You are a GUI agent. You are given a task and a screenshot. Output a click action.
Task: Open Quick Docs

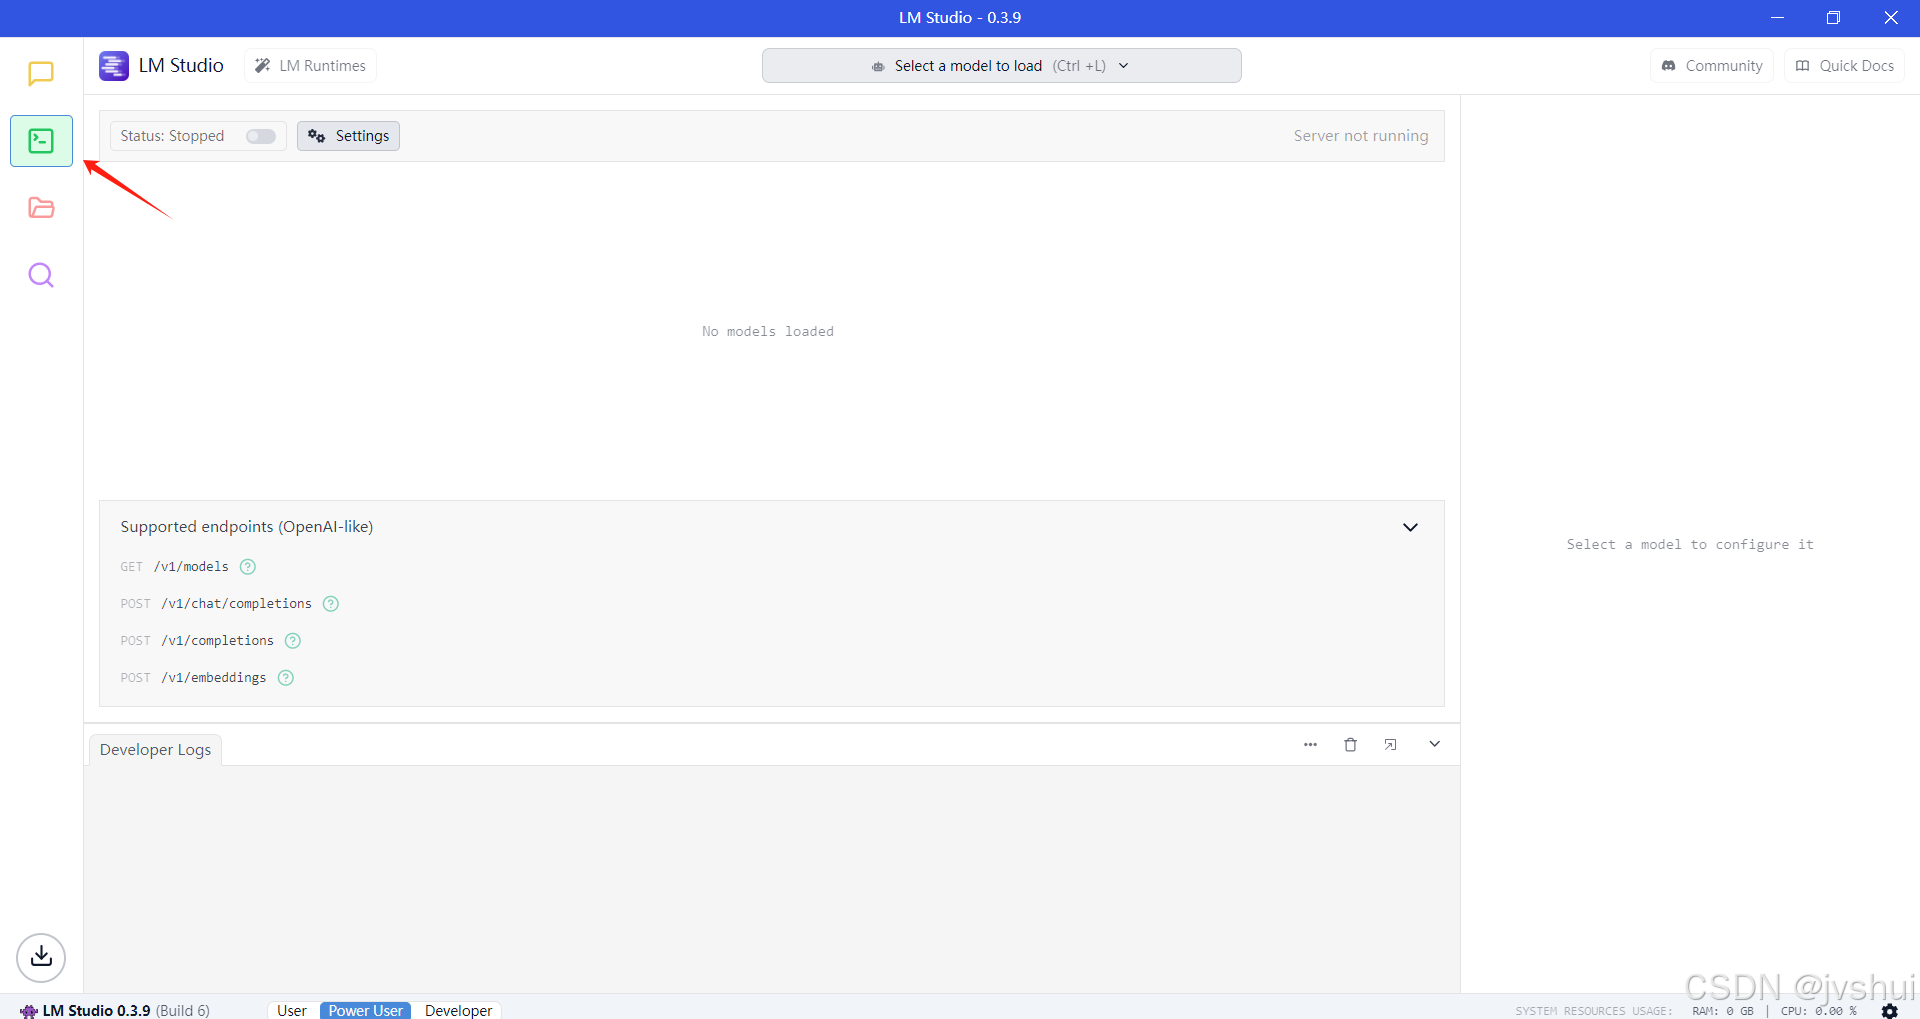pos(1845,66)
